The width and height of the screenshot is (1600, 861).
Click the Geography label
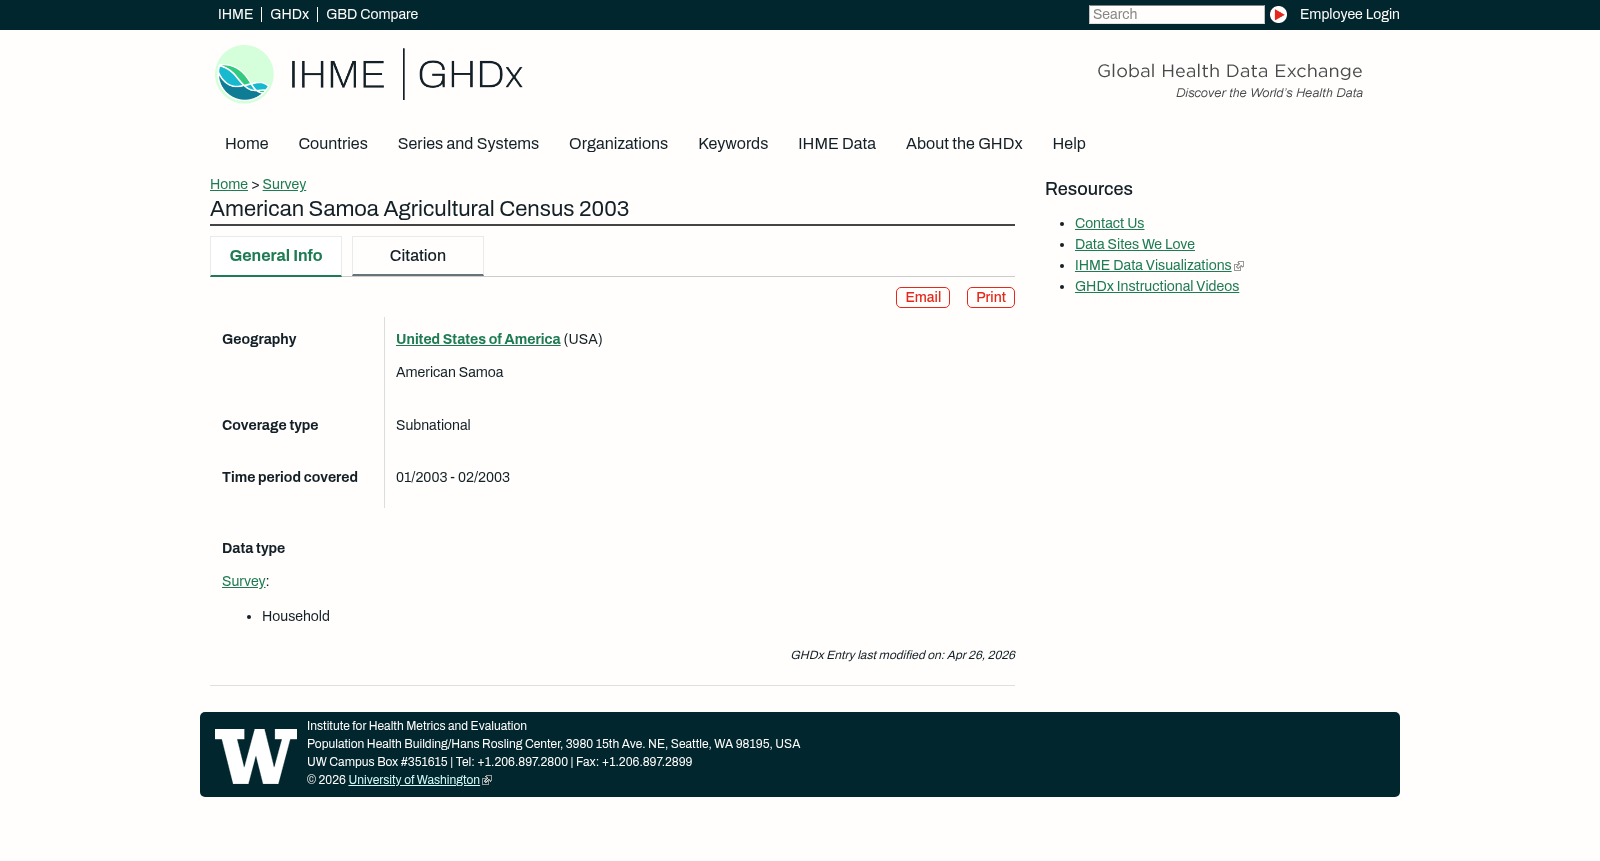[259, 339]
